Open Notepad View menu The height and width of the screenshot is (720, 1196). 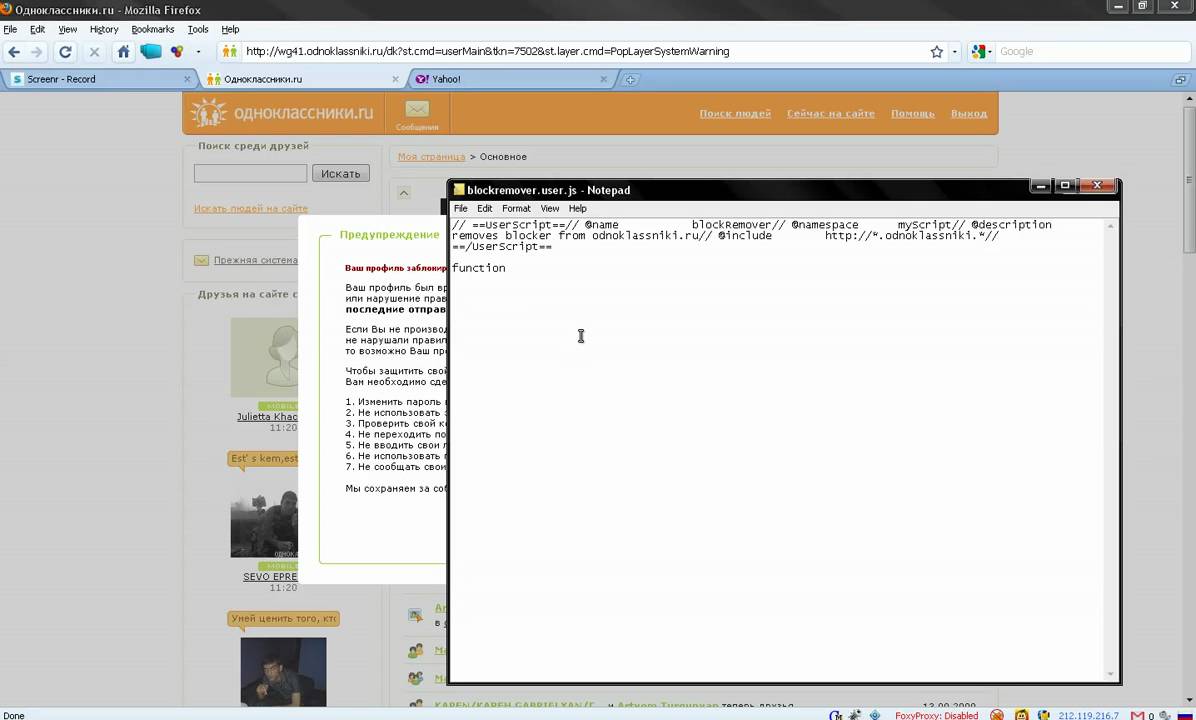[x=550, y=208]
